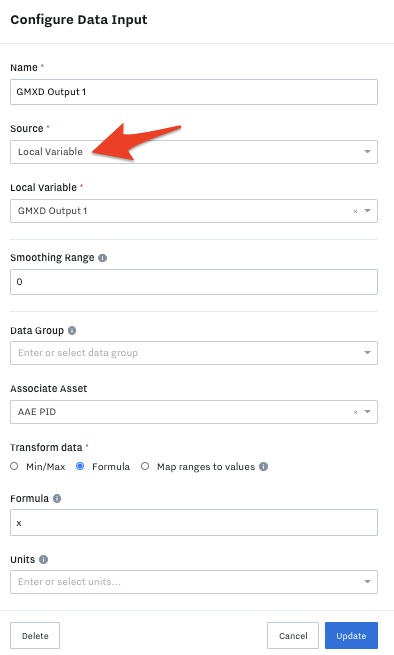Open the Source dropdown showing Local Variable

coord(194,152)
